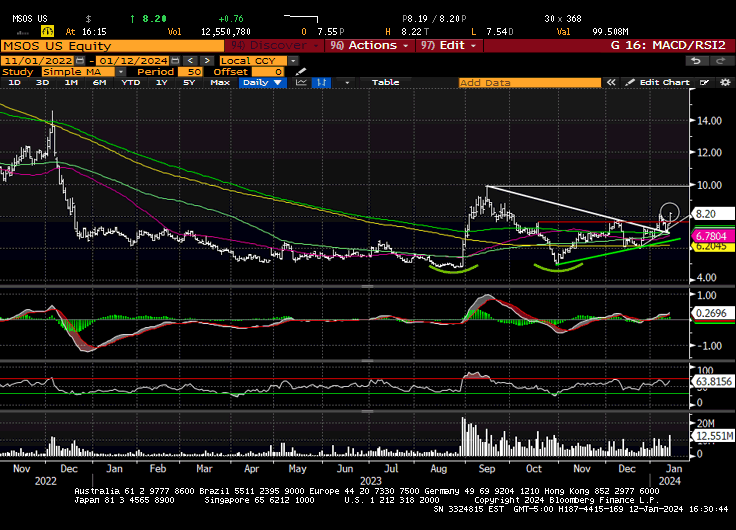Select the 1M time range

click(71, 83)
